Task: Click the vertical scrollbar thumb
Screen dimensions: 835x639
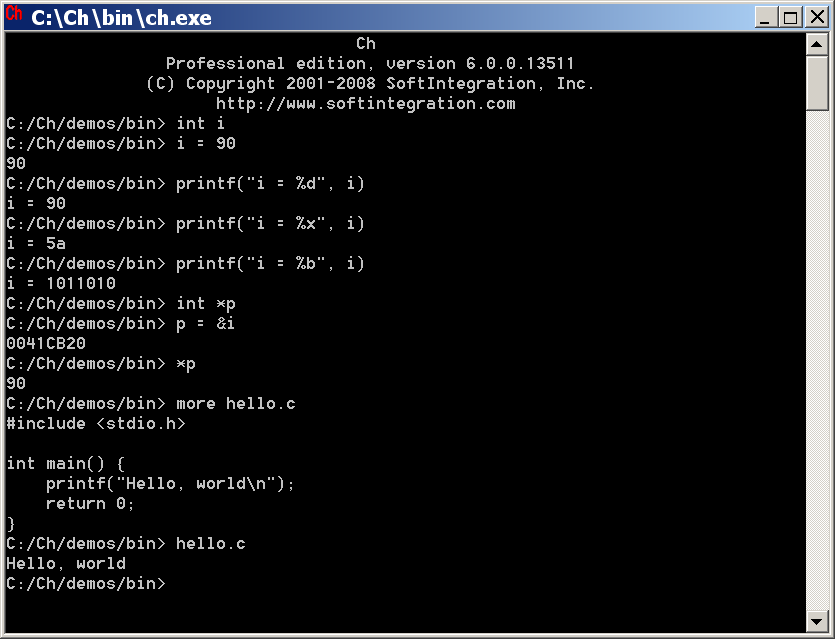Action: click(x=817, y=83)
